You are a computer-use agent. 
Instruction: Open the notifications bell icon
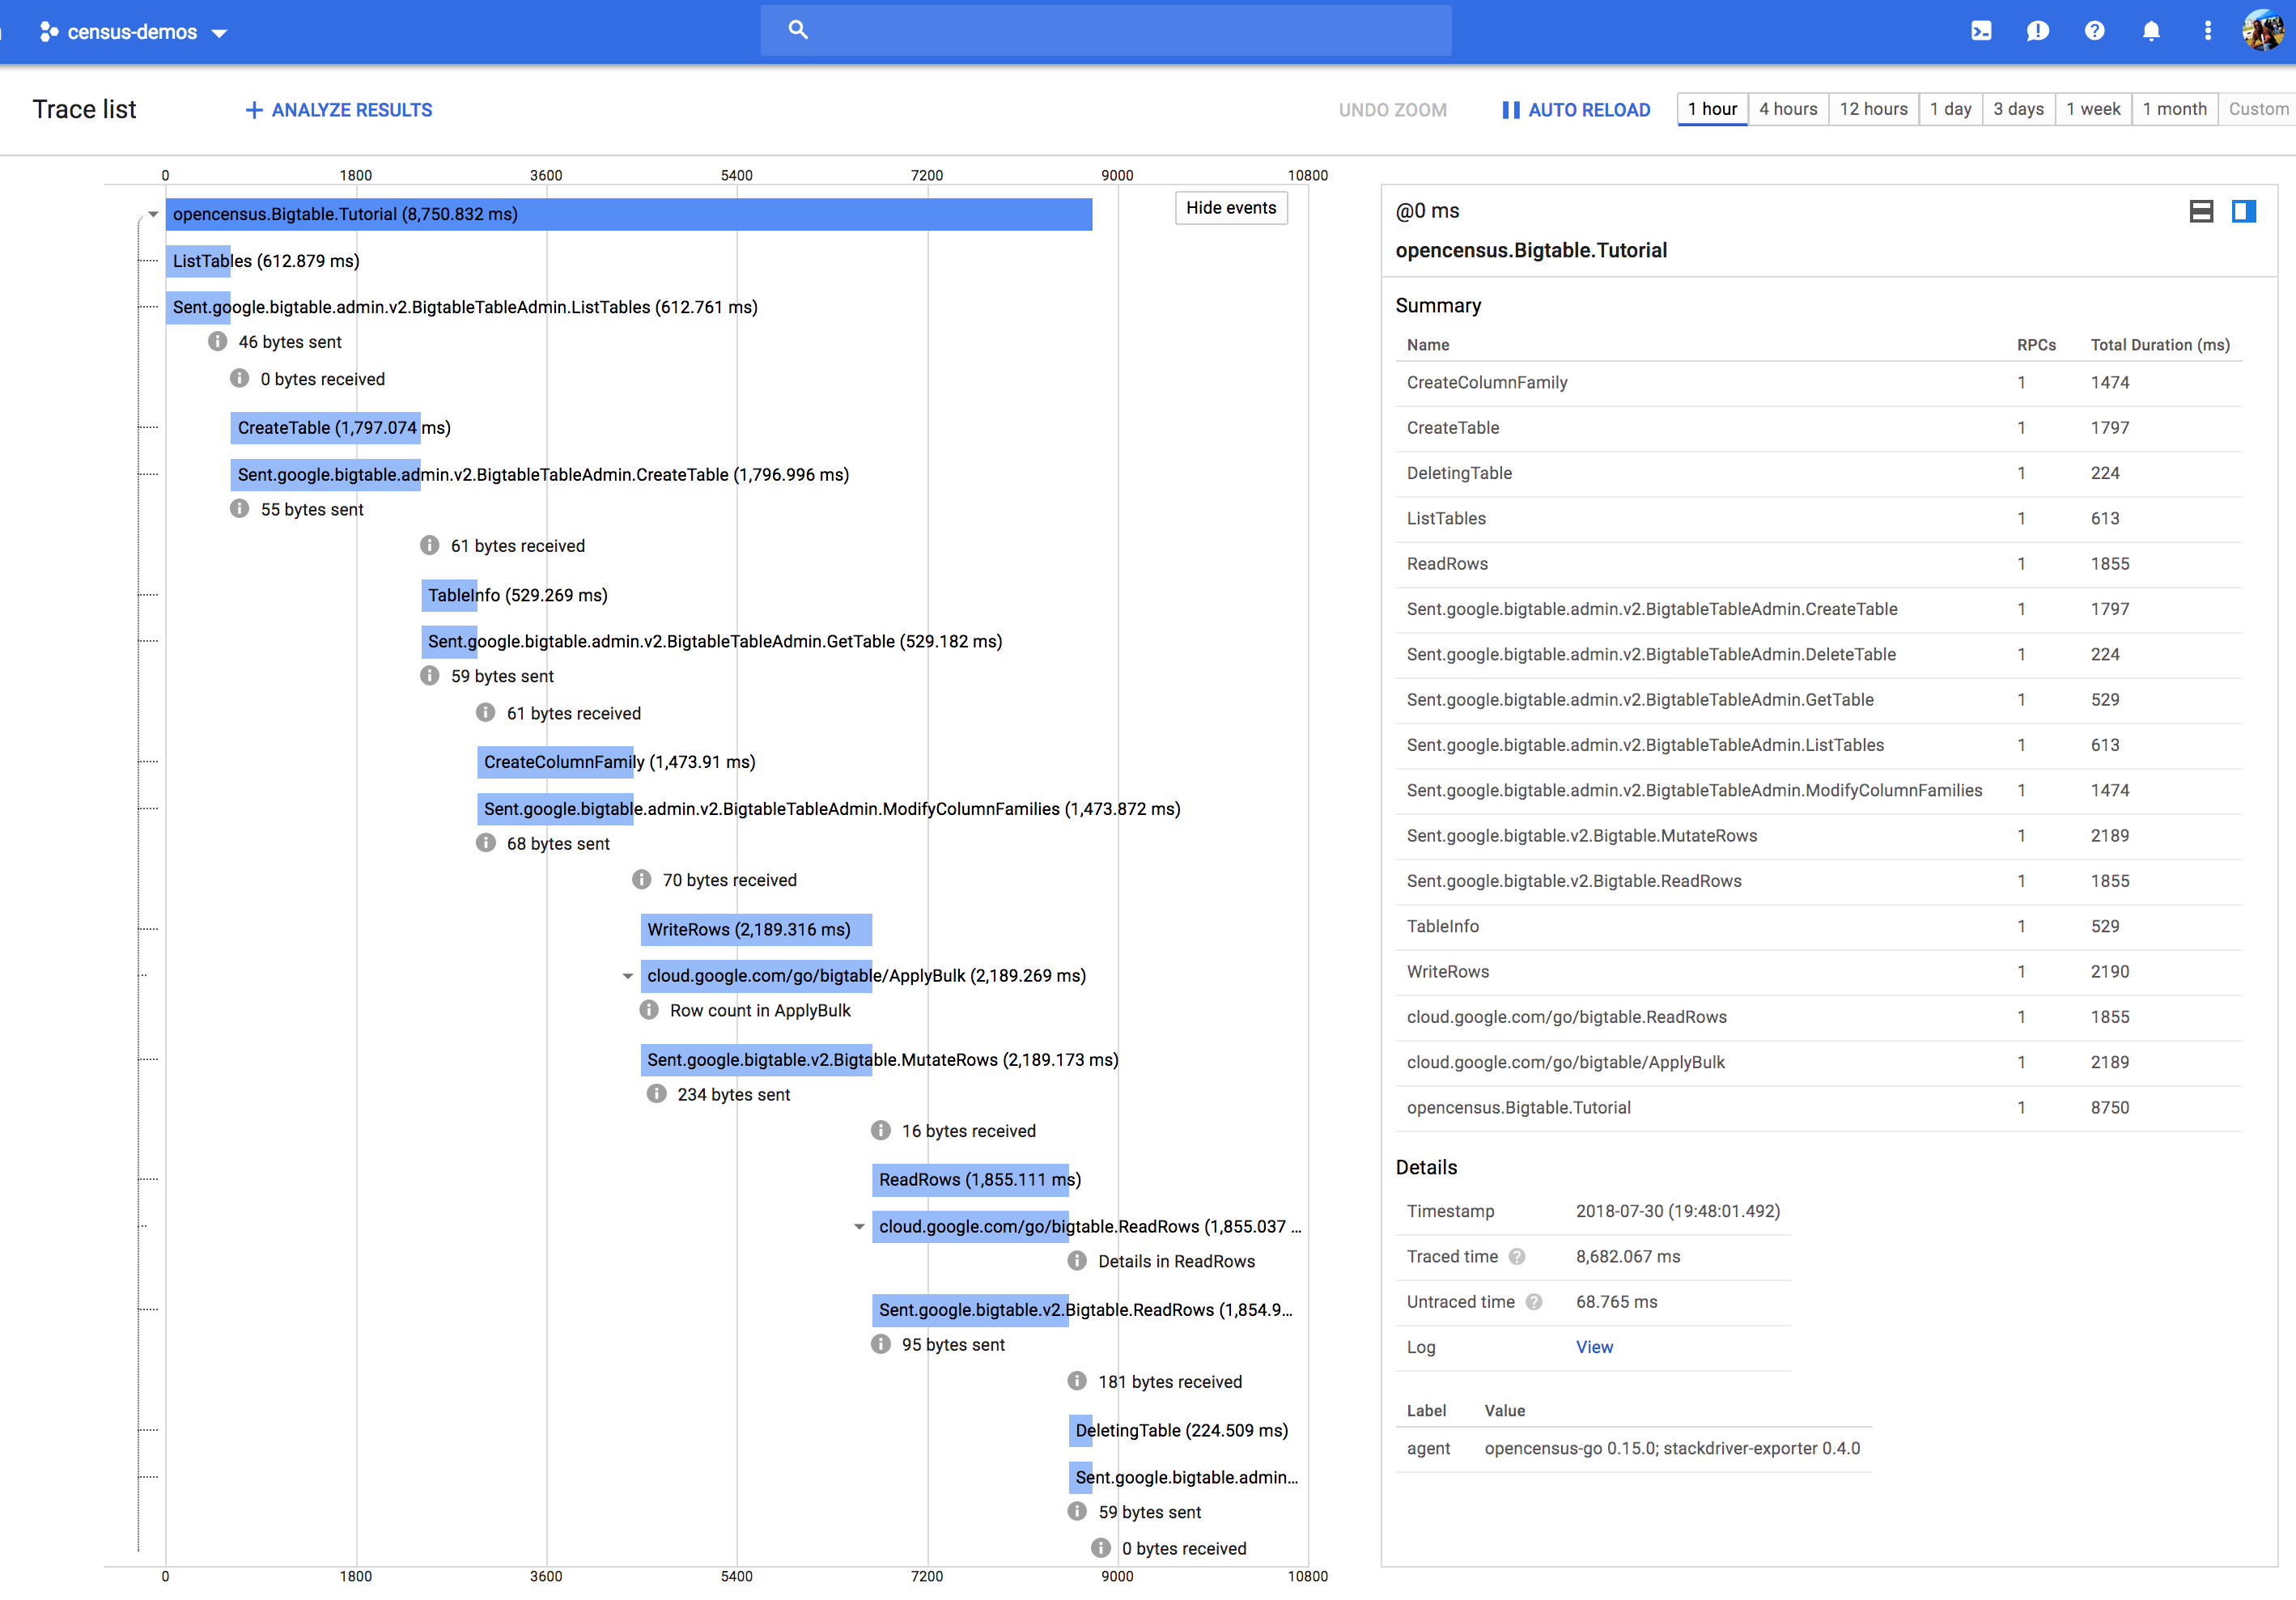tap(2151, 31)
